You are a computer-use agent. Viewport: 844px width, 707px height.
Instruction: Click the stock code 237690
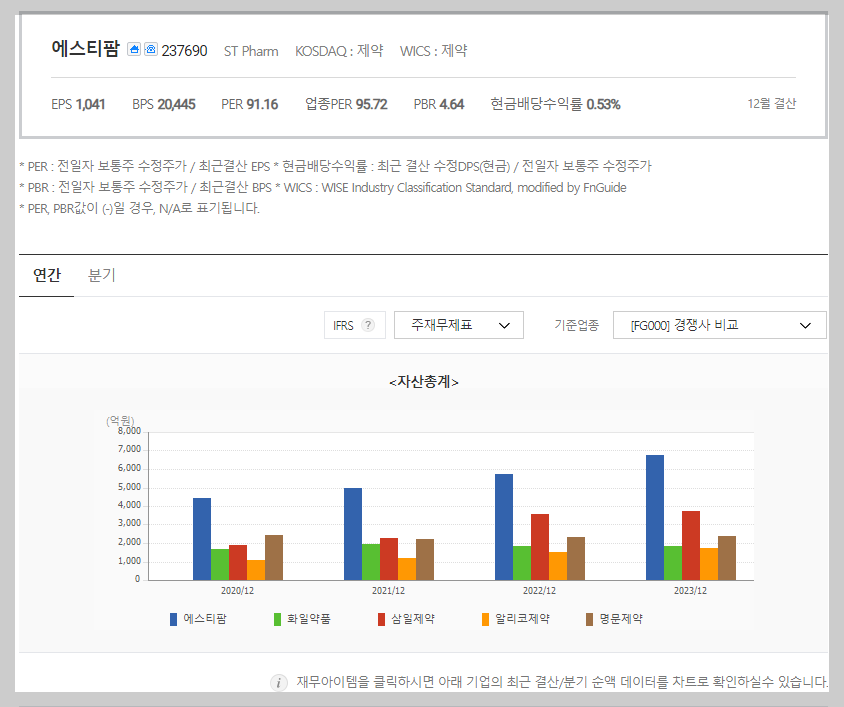tap(184, 51)
